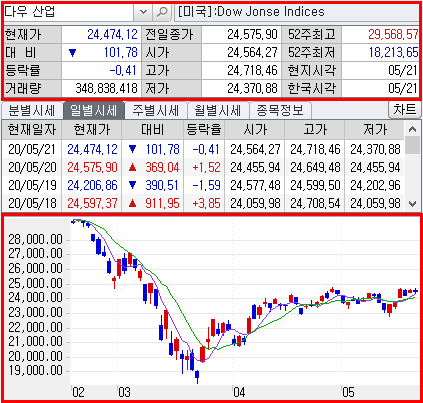The height and width of the screenshot is (403, 423).
Task: Open the index name dropdown arrow
Action: click(143, 12)
